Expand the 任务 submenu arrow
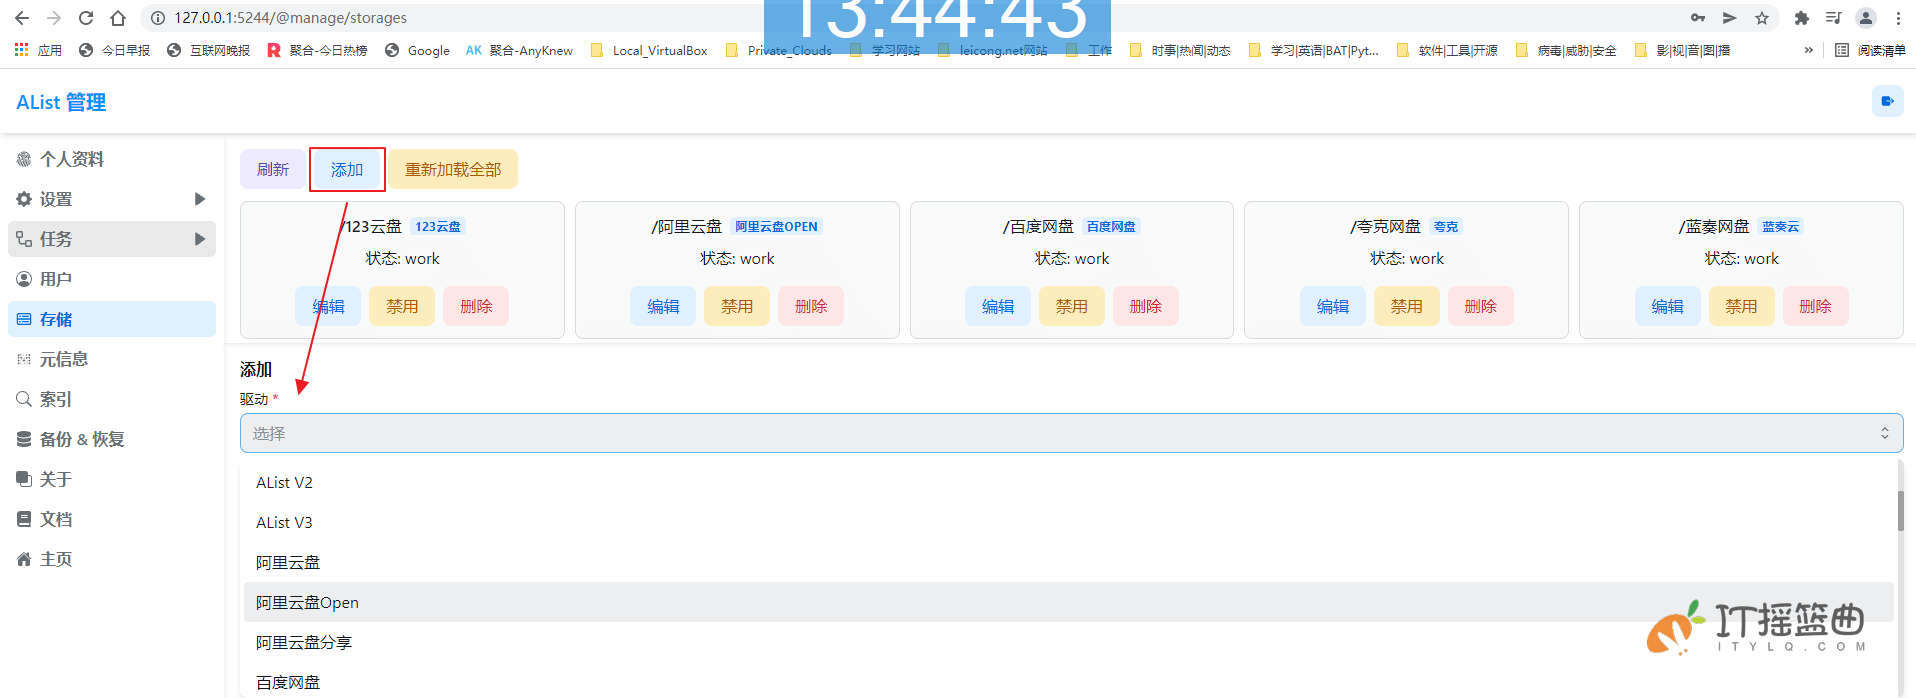The width and height of the screenshot is (1916, 698). tap(199, 239)
